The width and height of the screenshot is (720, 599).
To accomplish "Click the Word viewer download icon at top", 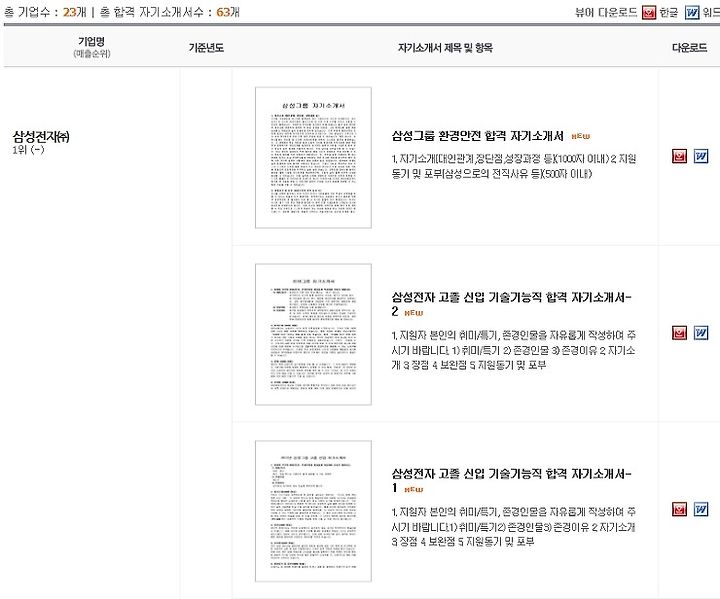I will [692, 12].
